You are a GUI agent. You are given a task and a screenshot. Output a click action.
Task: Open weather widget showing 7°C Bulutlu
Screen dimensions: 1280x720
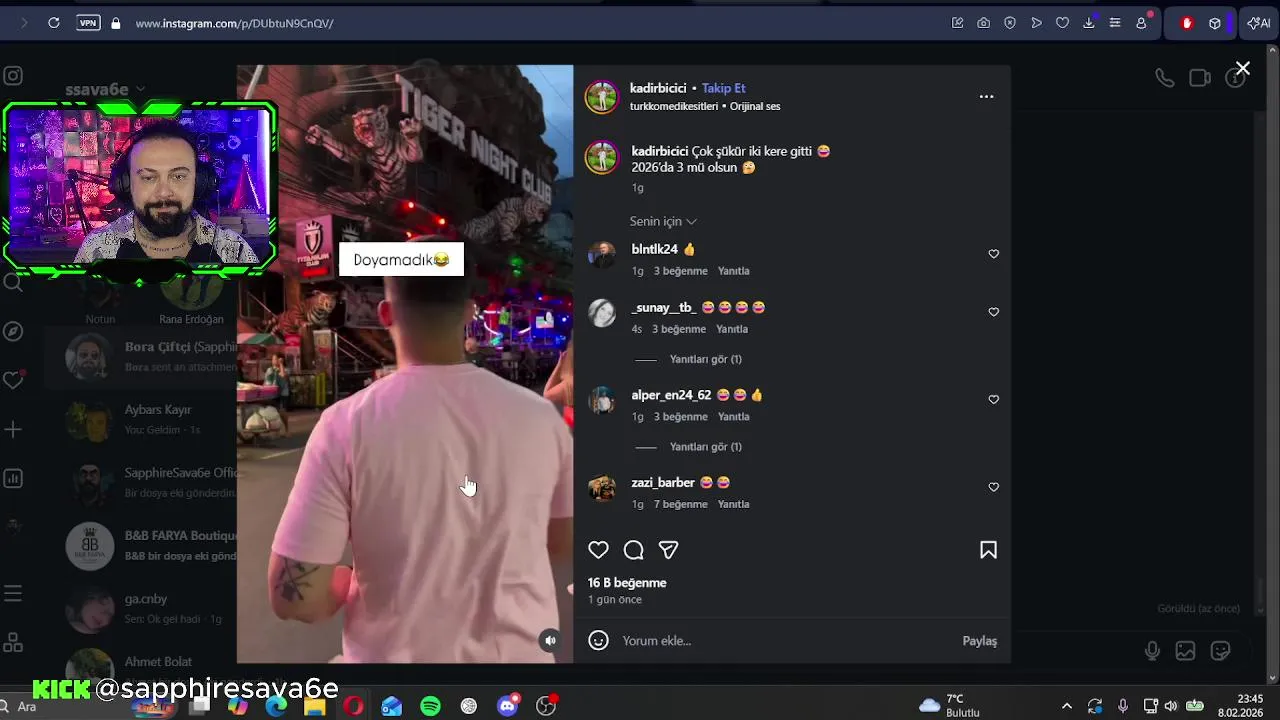click(949, 706)
